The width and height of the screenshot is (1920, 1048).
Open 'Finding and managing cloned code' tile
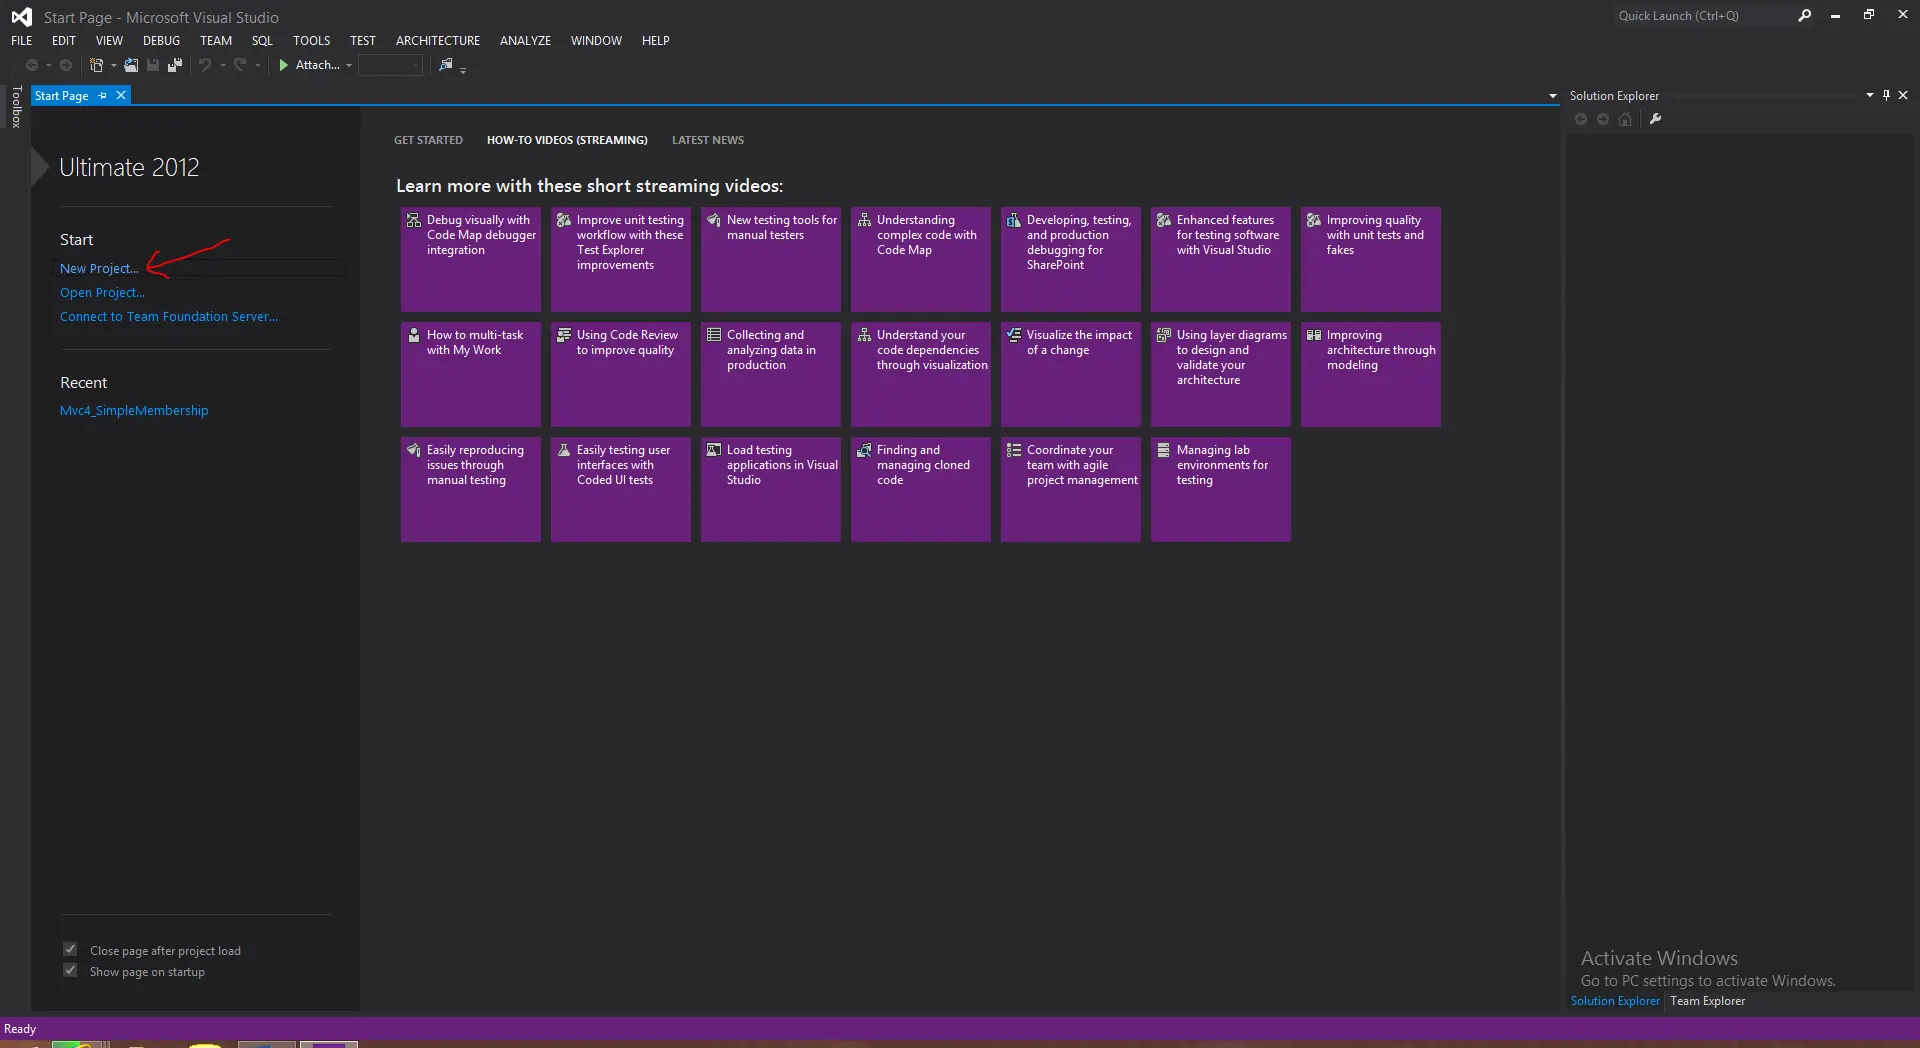coord(921,489)
